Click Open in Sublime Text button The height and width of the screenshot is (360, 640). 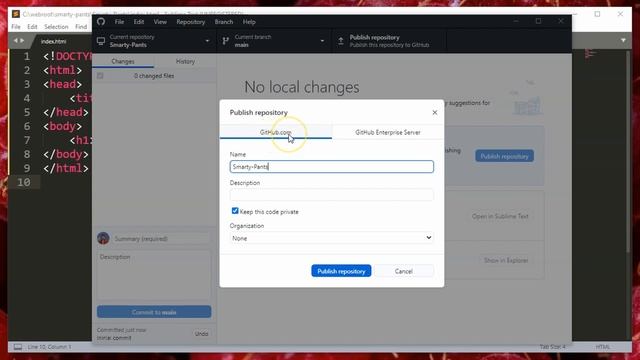(x=500, y=216)
